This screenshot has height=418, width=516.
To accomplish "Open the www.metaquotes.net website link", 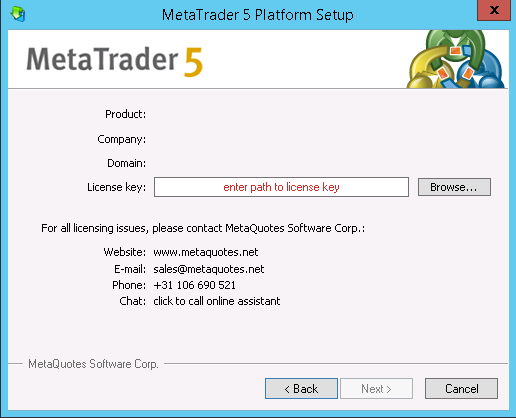I will pyautogui.click(x=206, y=252).
